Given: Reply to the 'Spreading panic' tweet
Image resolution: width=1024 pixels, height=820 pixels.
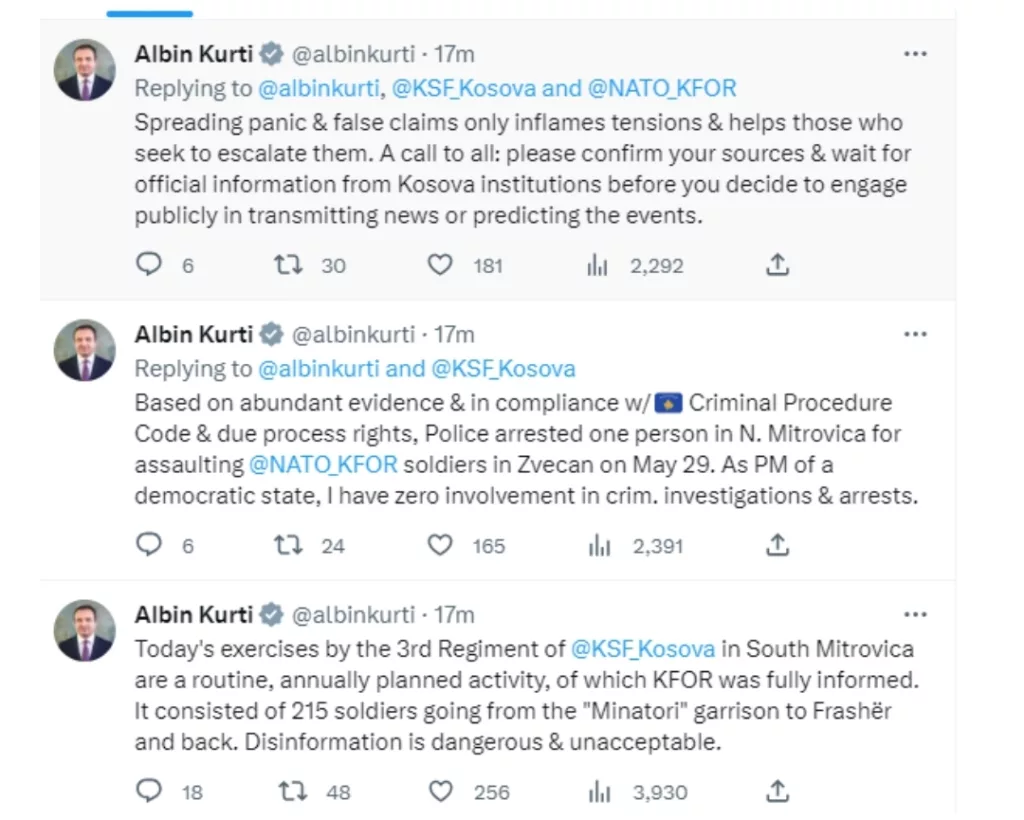Looking at the screenshot, I should tap(149, 264).
